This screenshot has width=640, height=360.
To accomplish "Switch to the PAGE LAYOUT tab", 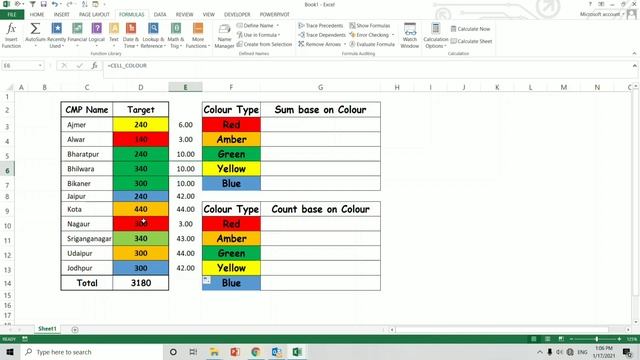I will coord(94,15).
